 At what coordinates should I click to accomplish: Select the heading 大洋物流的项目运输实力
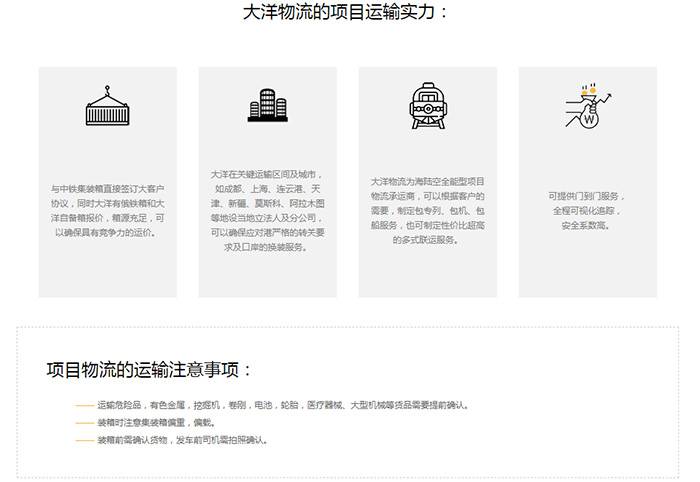point(346,13)
